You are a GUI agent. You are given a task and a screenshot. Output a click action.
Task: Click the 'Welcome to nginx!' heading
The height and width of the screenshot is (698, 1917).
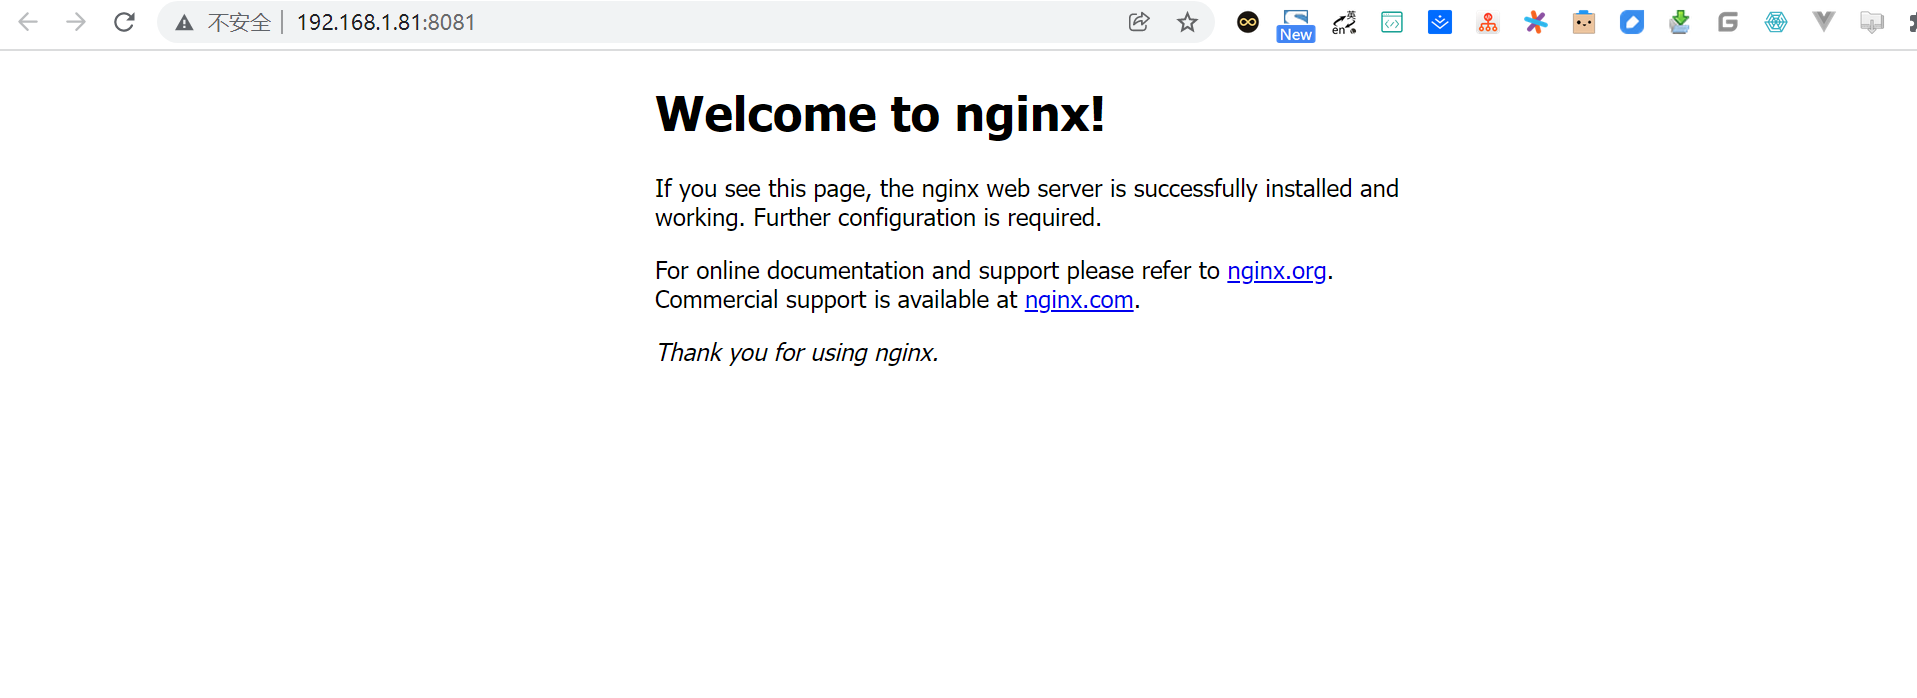pyautogui.click(x=880, y=114)
